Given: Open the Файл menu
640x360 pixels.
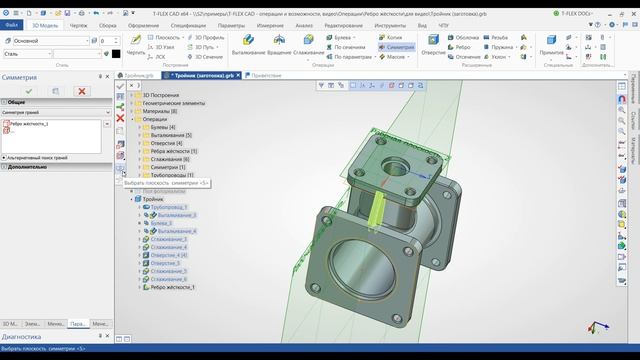Looking at the screenshot, I should coord(11,25).
